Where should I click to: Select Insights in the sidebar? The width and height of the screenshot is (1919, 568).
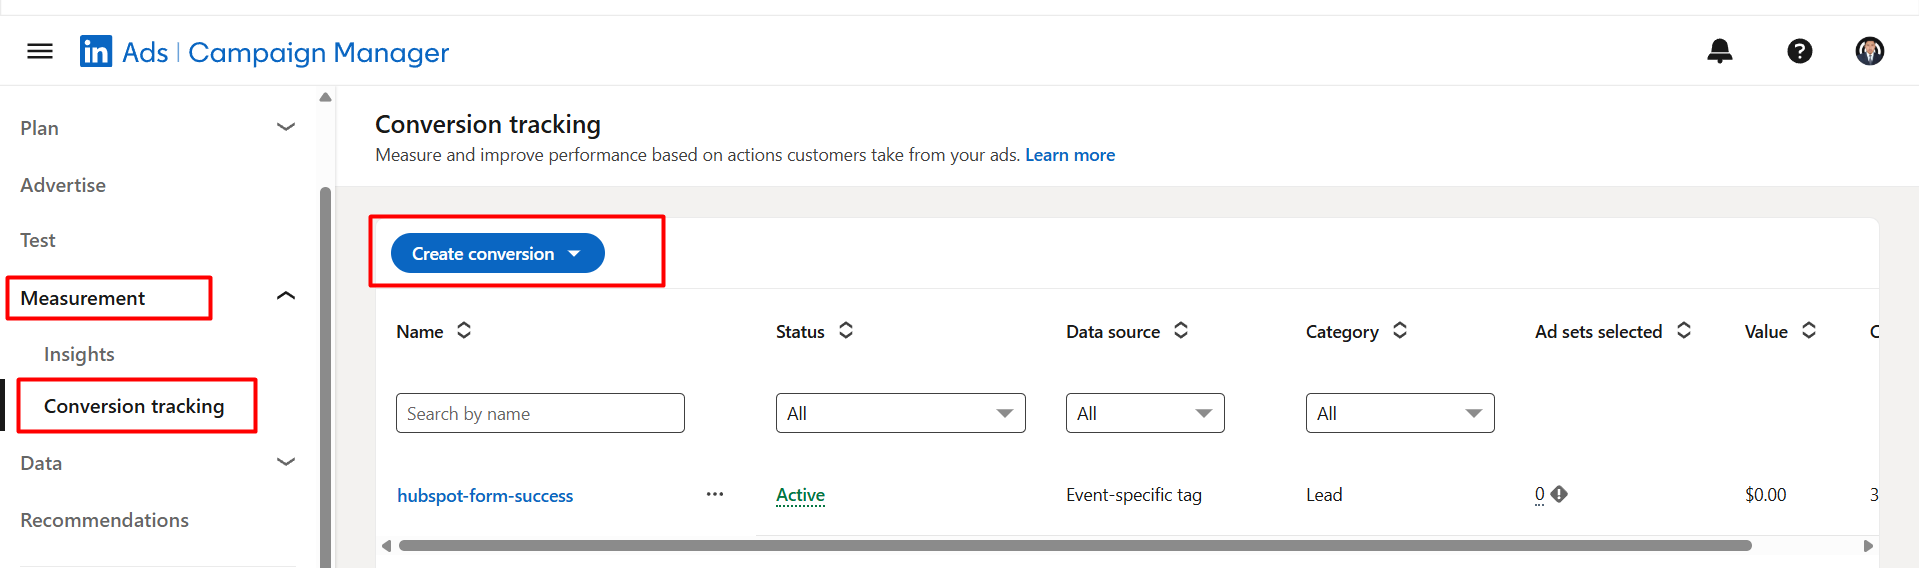click(x=79, y=354)
